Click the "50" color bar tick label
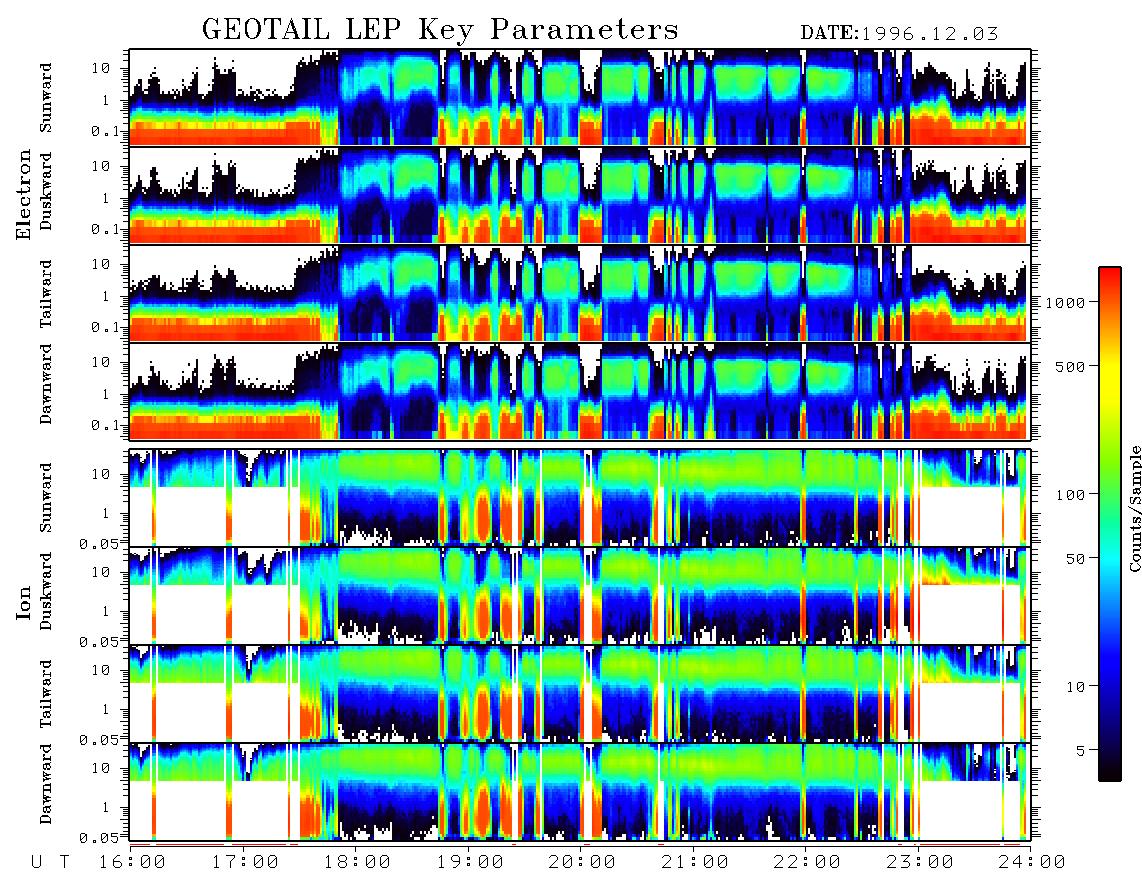The image size is (1142, 880). [1075, 559]
